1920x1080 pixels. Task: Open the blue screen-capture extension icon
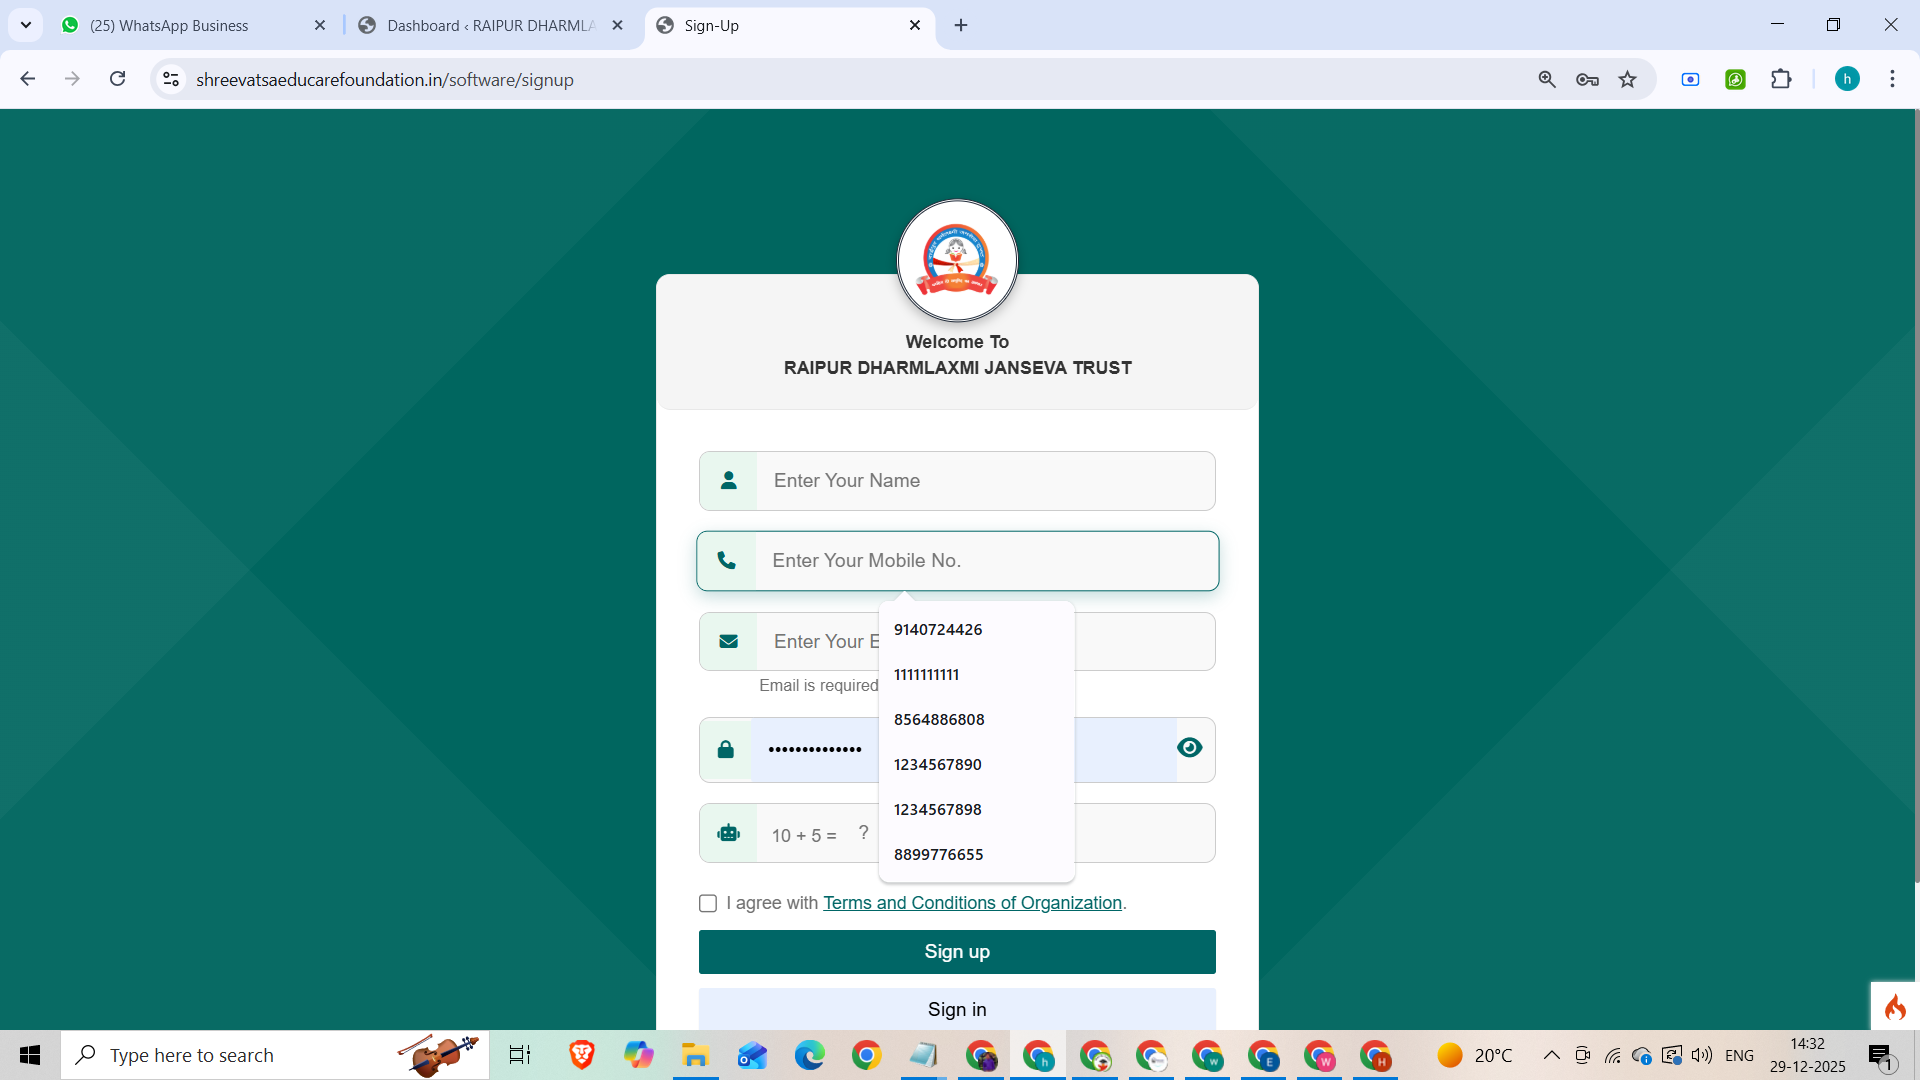point(1690,79)
